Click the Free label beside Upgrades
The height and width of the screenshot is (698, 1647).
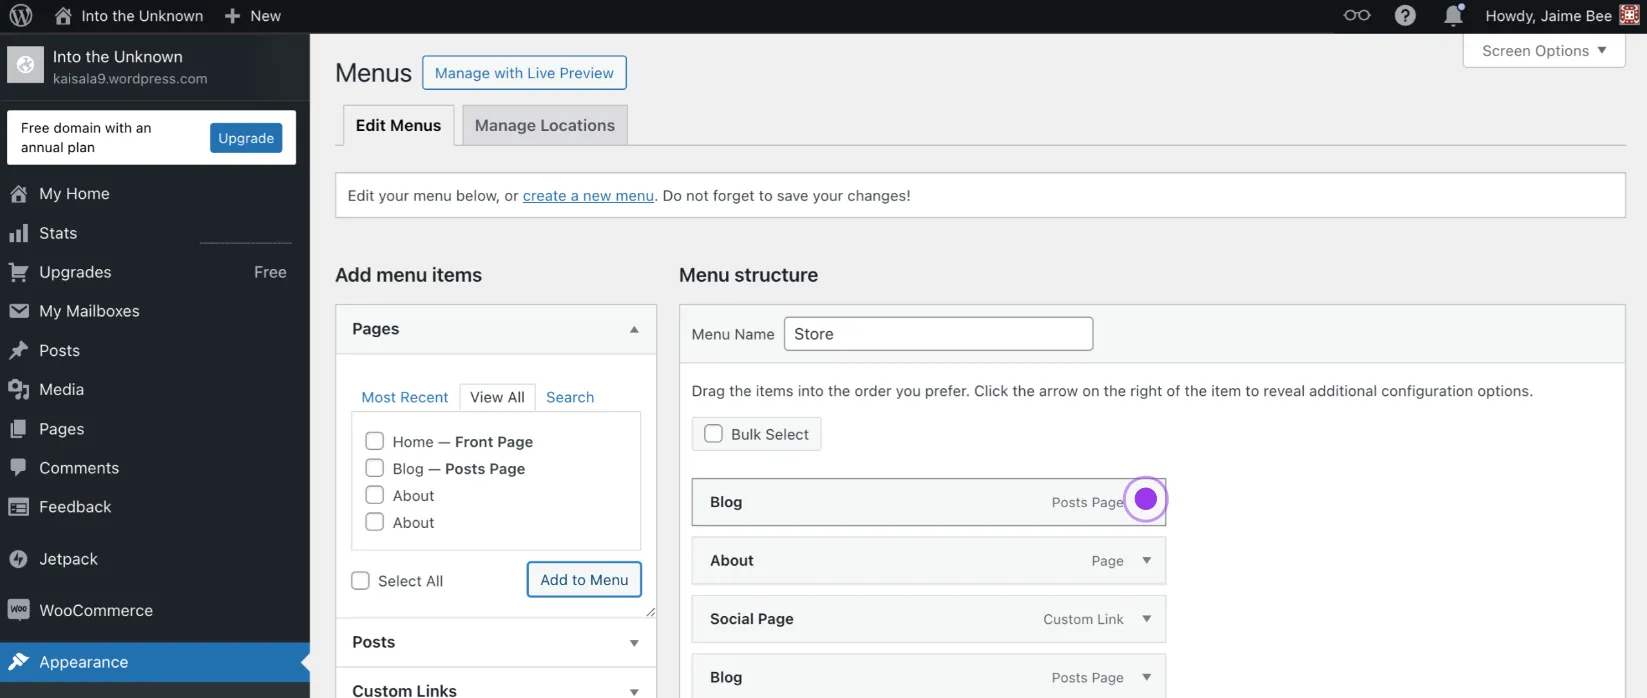pos(270,272)
